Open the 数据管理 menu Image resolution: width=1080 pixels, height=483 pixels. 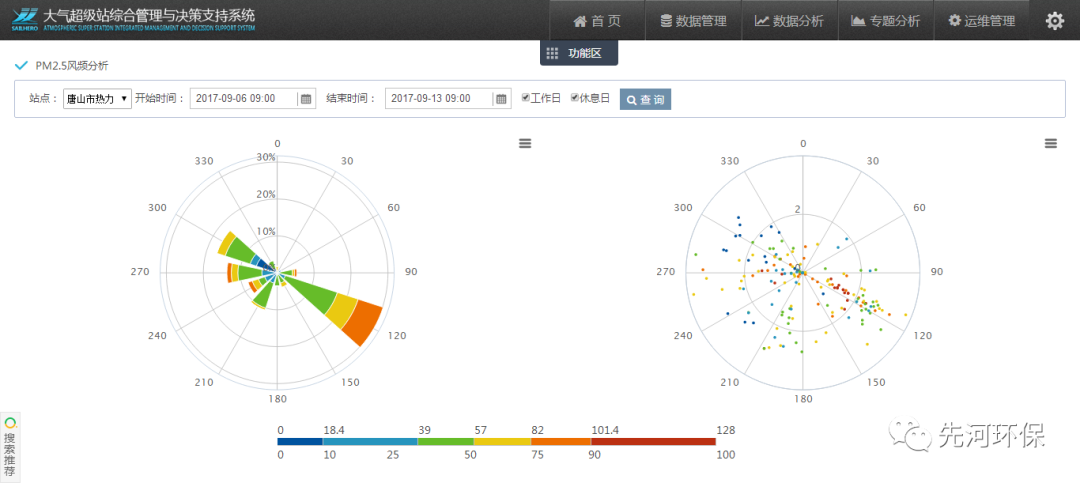[692, 21]
